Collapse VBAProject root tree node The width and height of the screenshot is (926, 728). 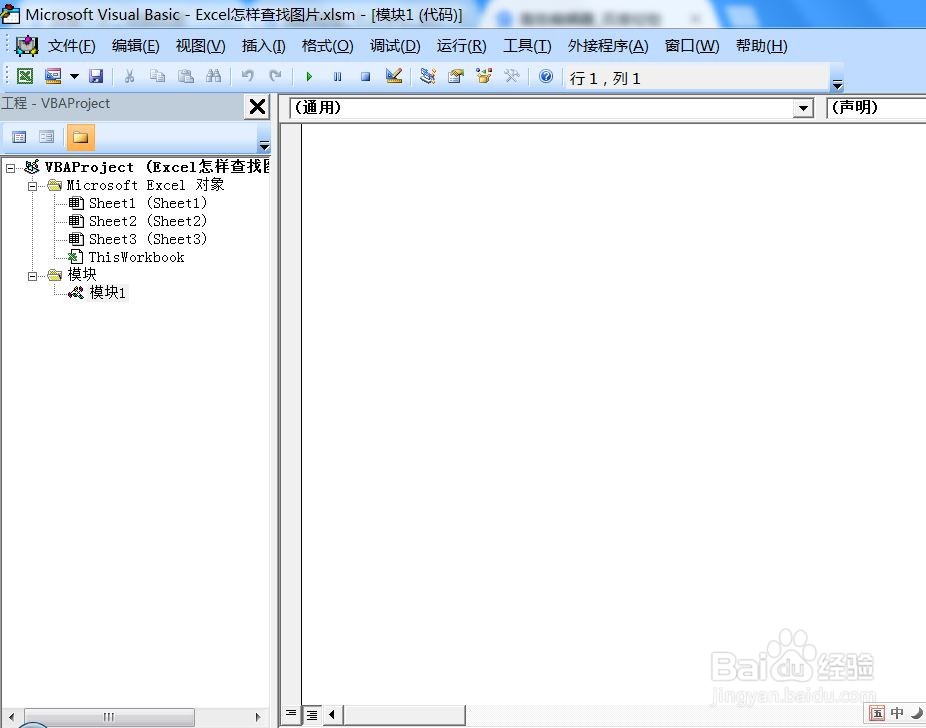point(11,168)
